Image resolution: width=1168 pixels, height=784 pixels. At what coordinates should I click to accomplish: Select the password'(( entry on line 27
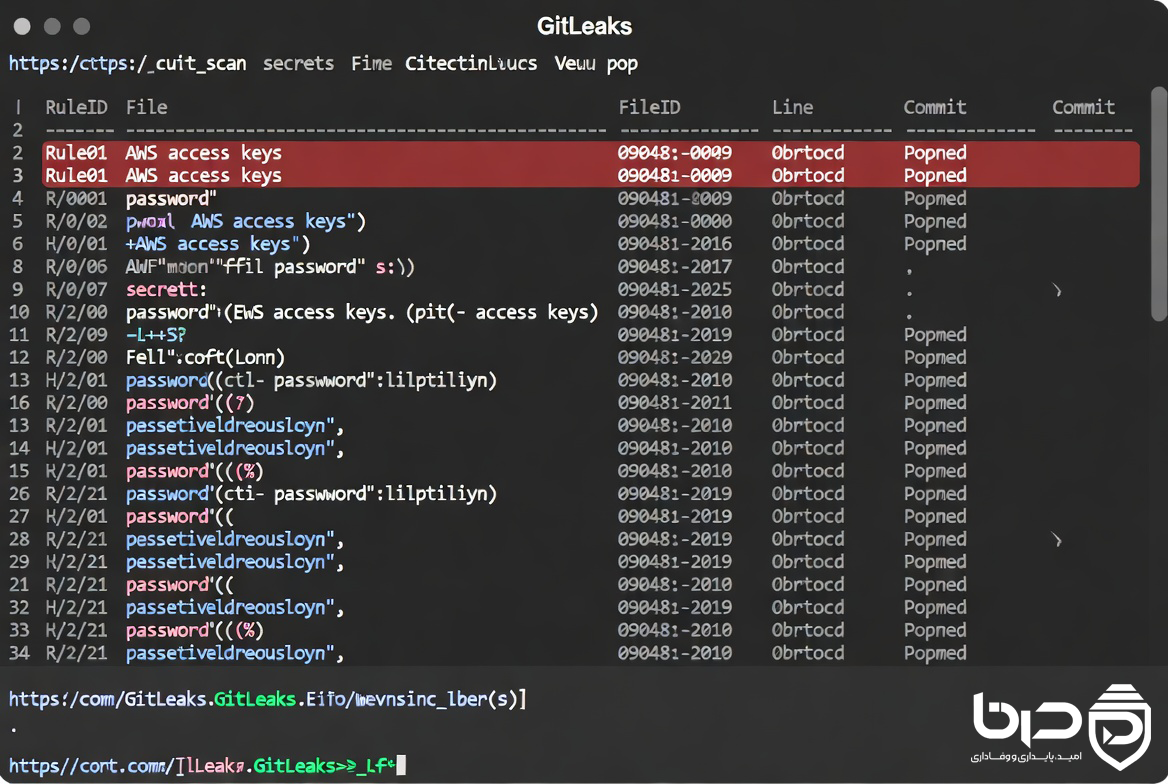(180, 517)
